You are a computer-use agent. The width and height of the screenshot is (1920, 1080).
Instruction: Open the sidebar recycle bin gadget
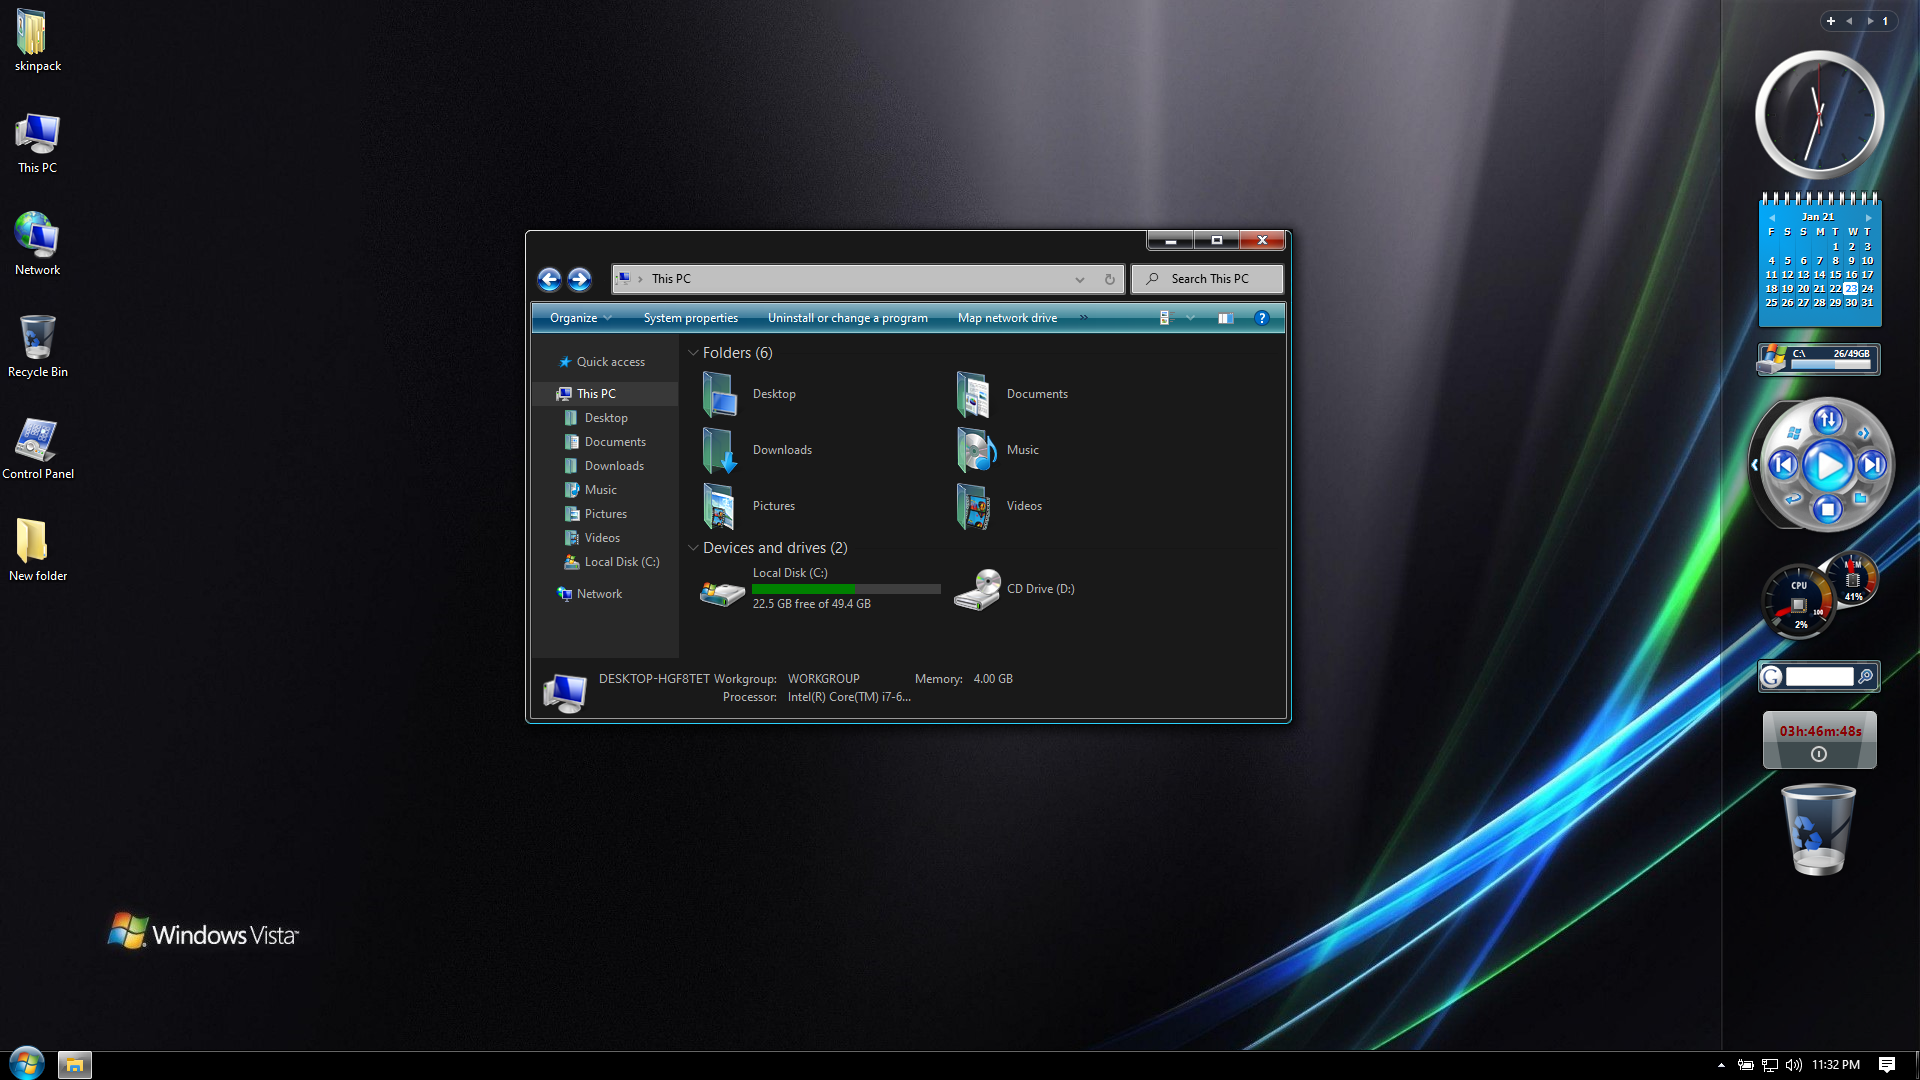(1818, 830)
